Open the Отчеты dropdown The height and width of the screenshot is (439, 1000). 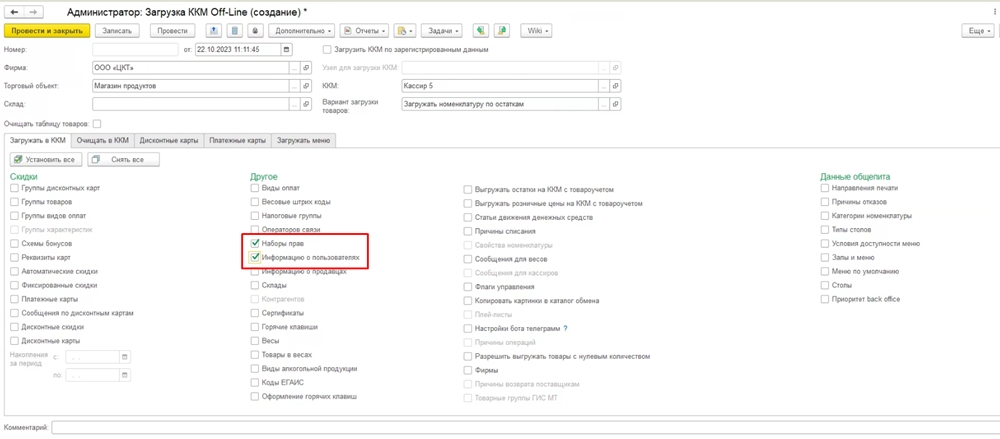coord(364,31)
